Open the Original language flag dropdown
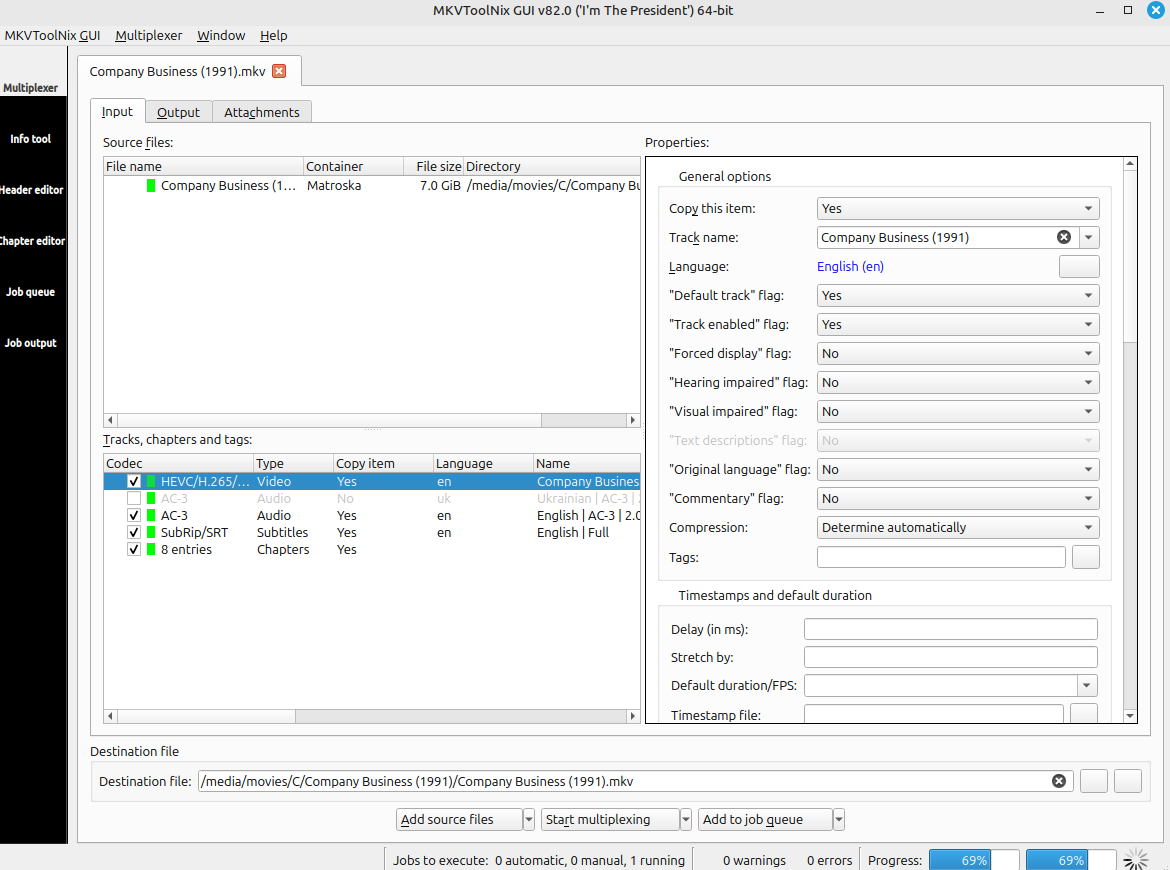 coord(958,469)
